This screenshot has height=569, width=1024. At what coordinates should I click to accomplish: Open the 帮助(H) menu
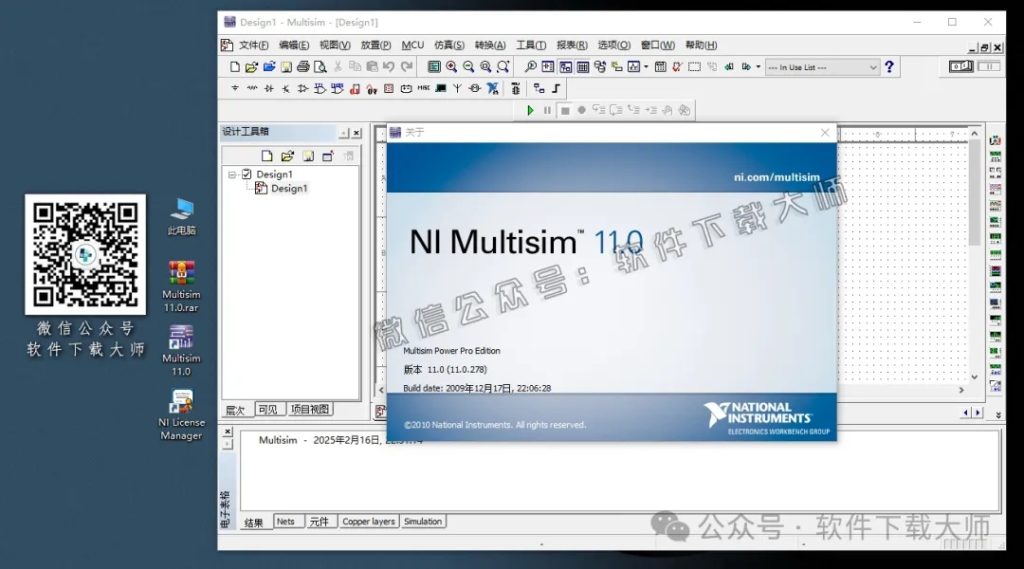click(701, 45)
